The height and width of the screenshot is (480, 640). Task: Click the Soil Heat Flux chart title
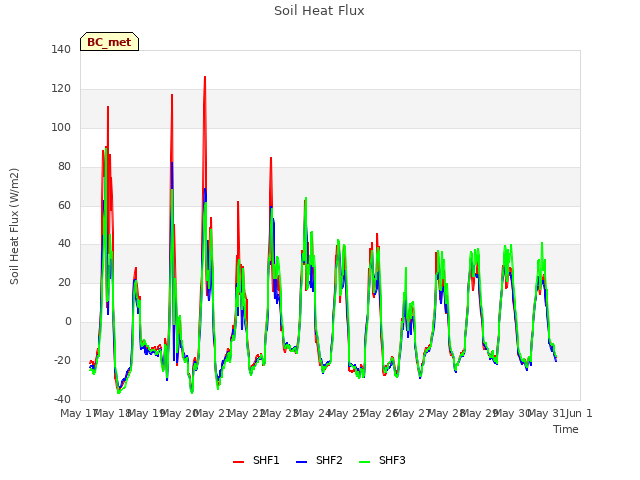click(x=319, y=11)
